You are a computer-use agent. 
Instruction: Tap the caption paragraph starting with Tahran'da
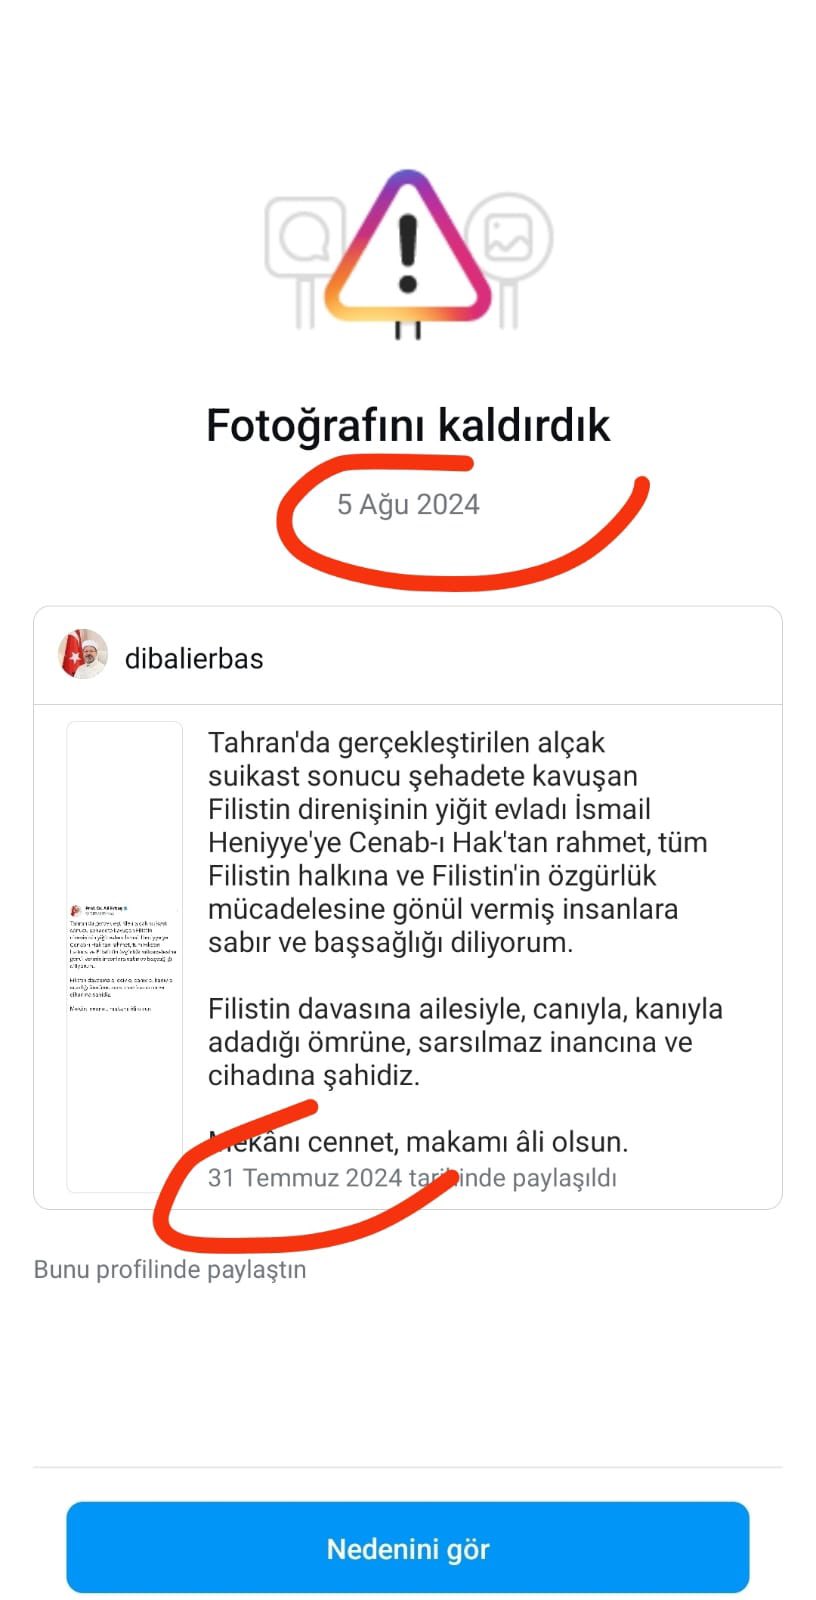click(x=457, y=842)
